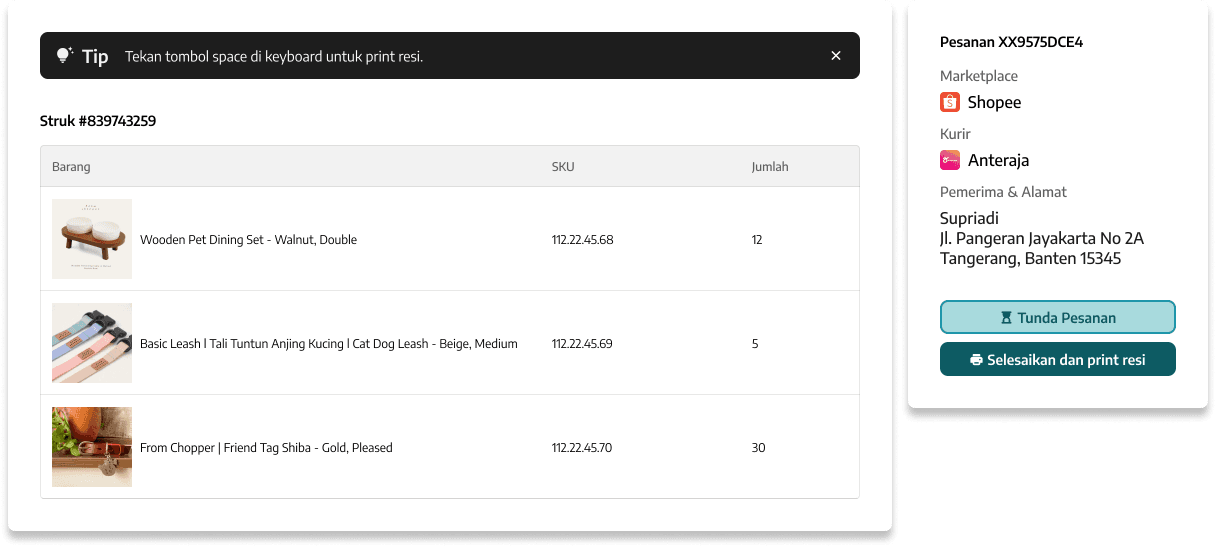Click printer icon on Selesaikan button

point(976,360)
